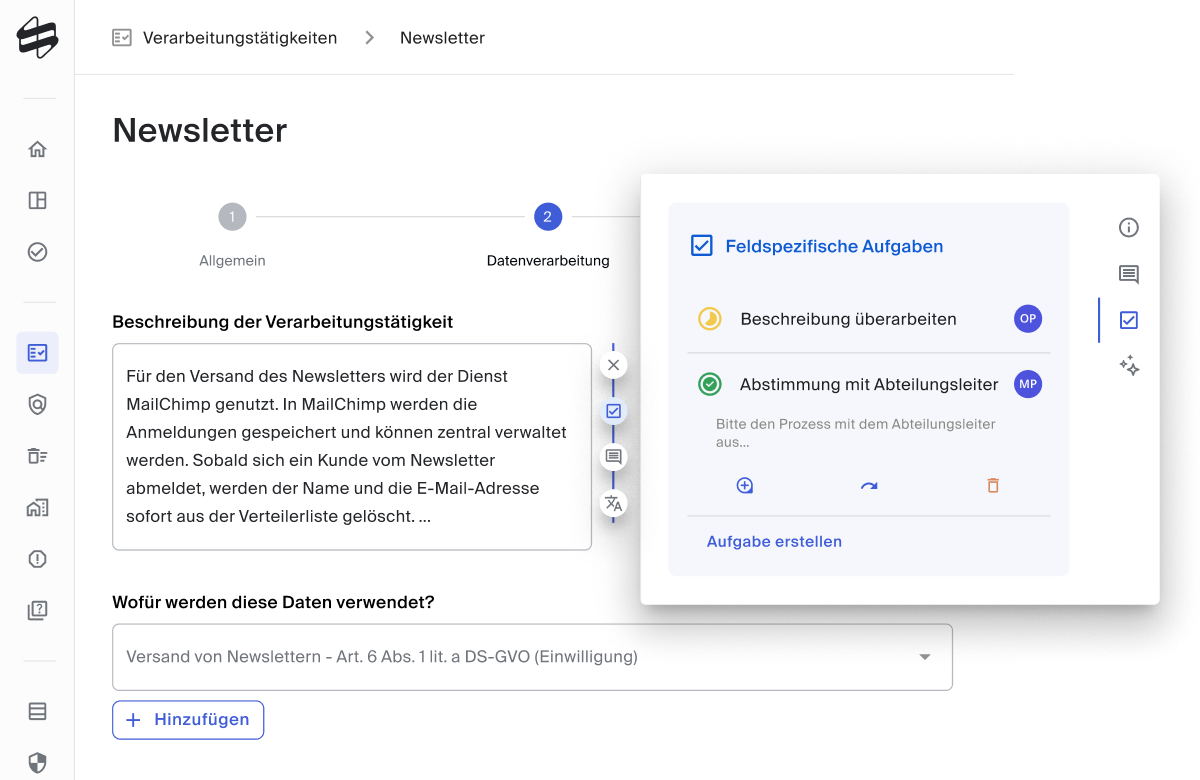Click the label Wofür werden diese Daten verwendet?
The image size is (1200, 780).
273,602
